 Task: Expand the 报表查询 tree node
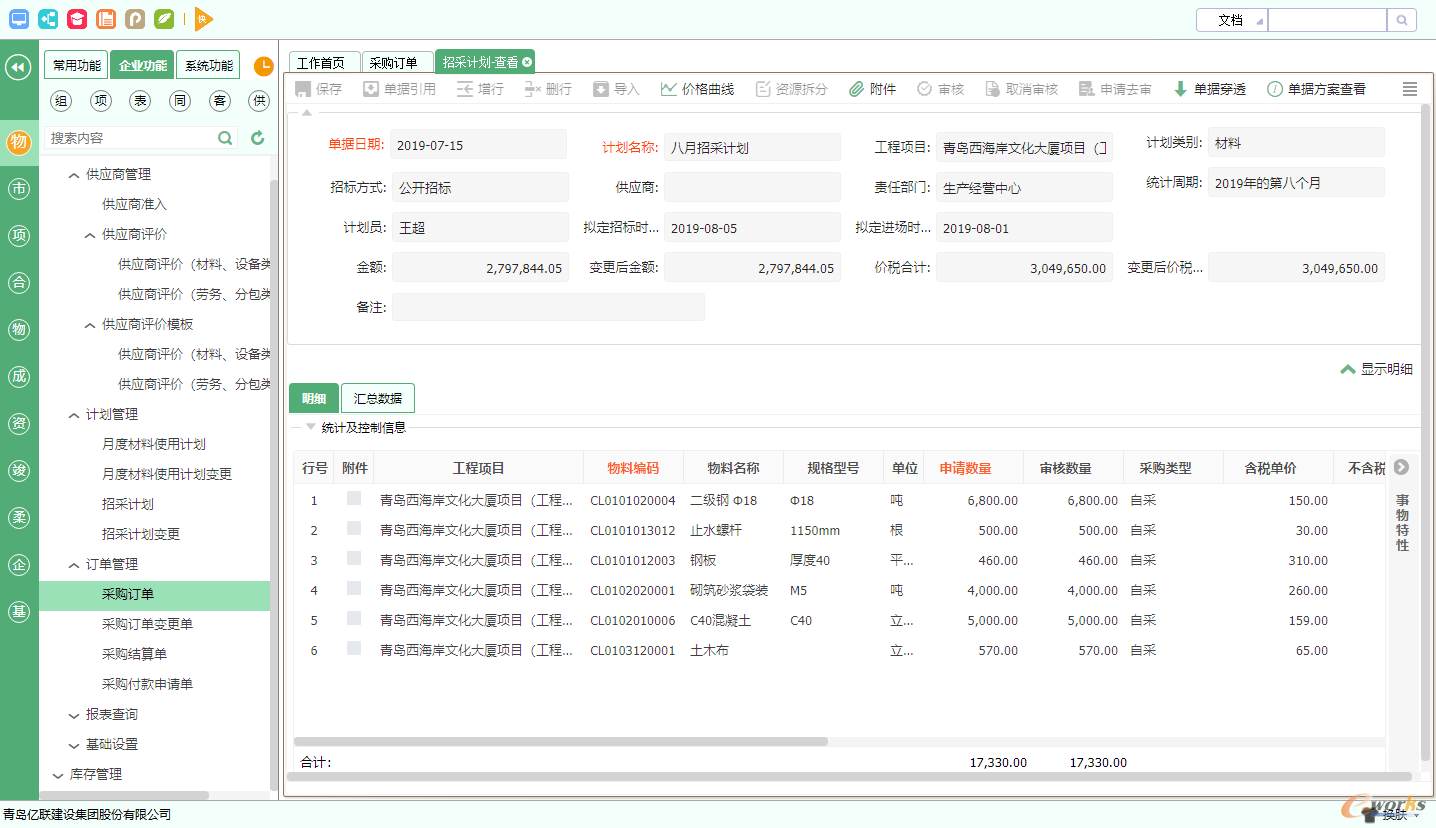74,715
